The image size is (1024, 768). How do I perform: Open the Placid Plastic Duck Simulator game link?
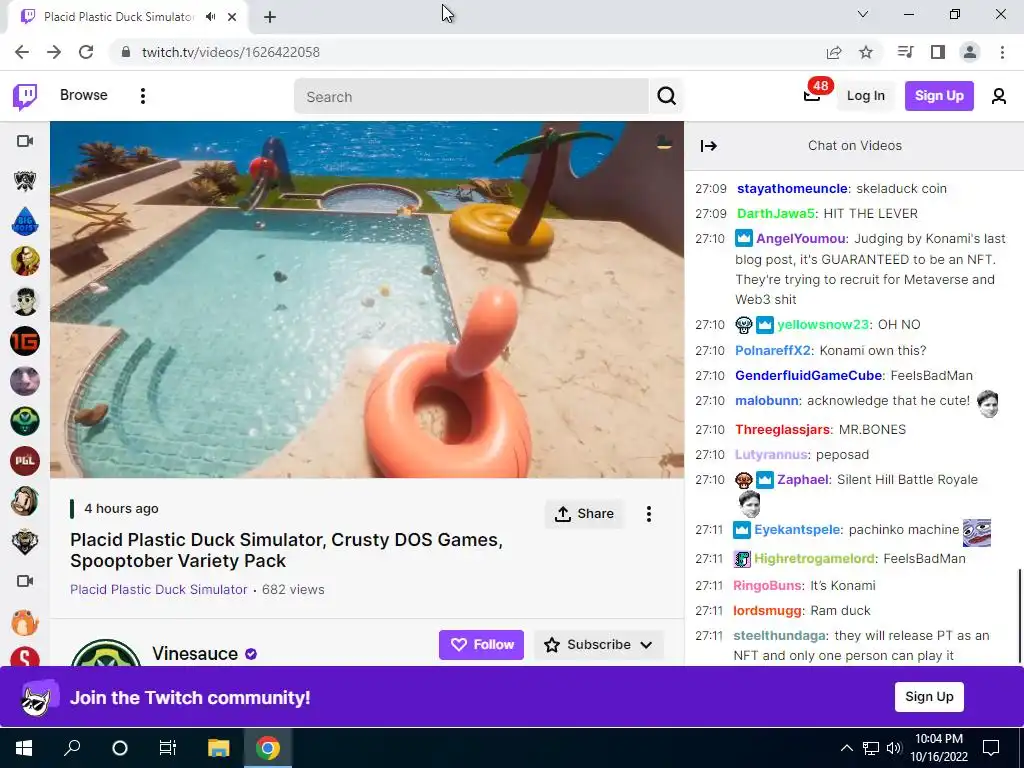point(159,589)
